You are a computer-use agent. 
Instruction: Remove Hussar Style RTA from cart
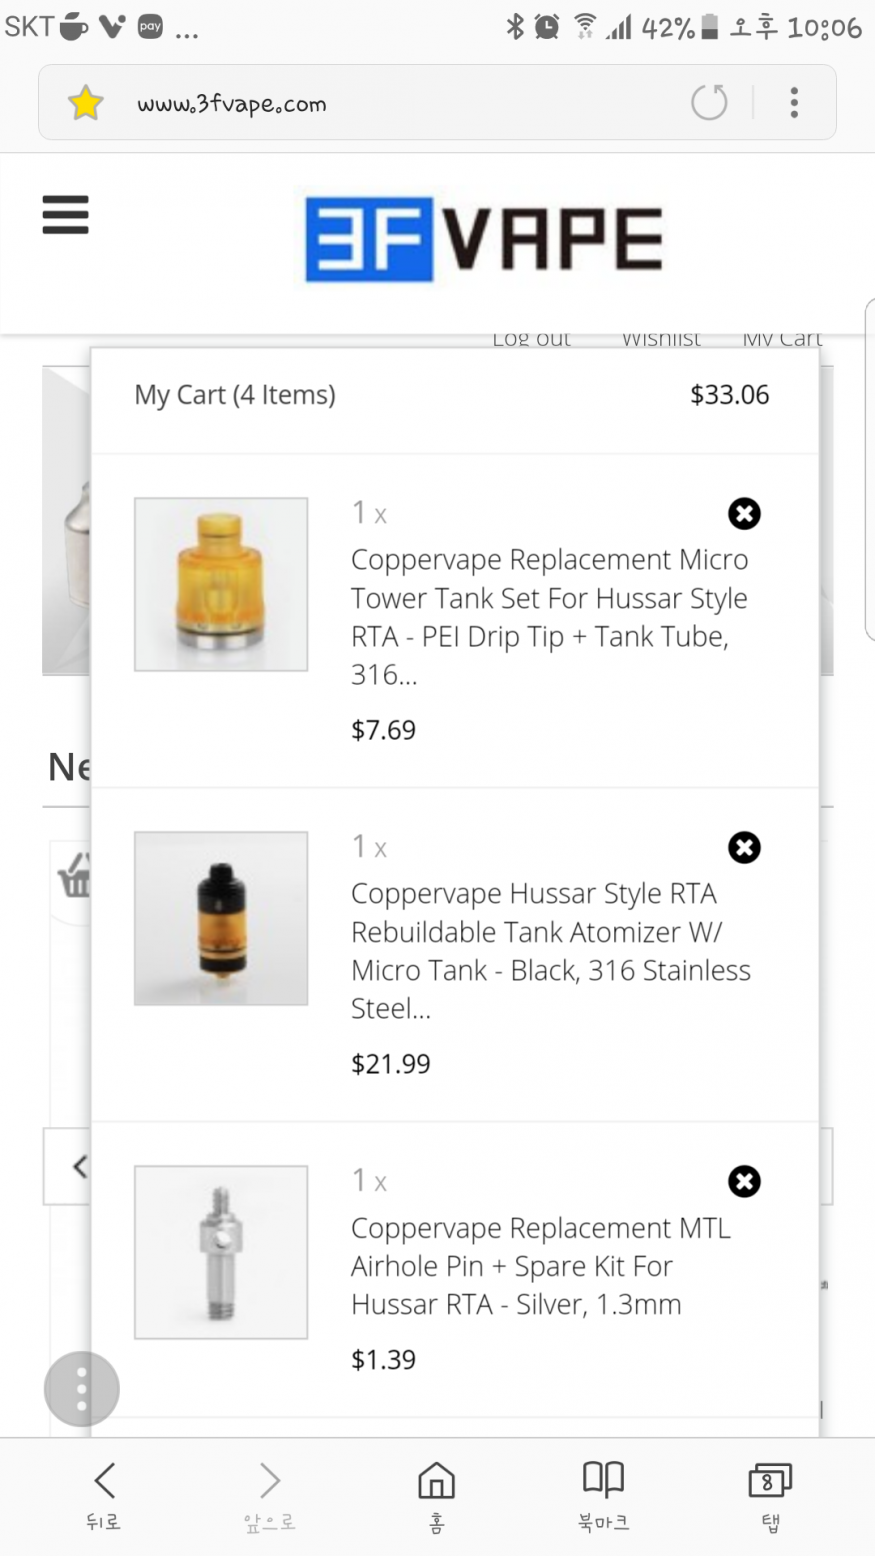pyautogui.click(x=744, y=848)
